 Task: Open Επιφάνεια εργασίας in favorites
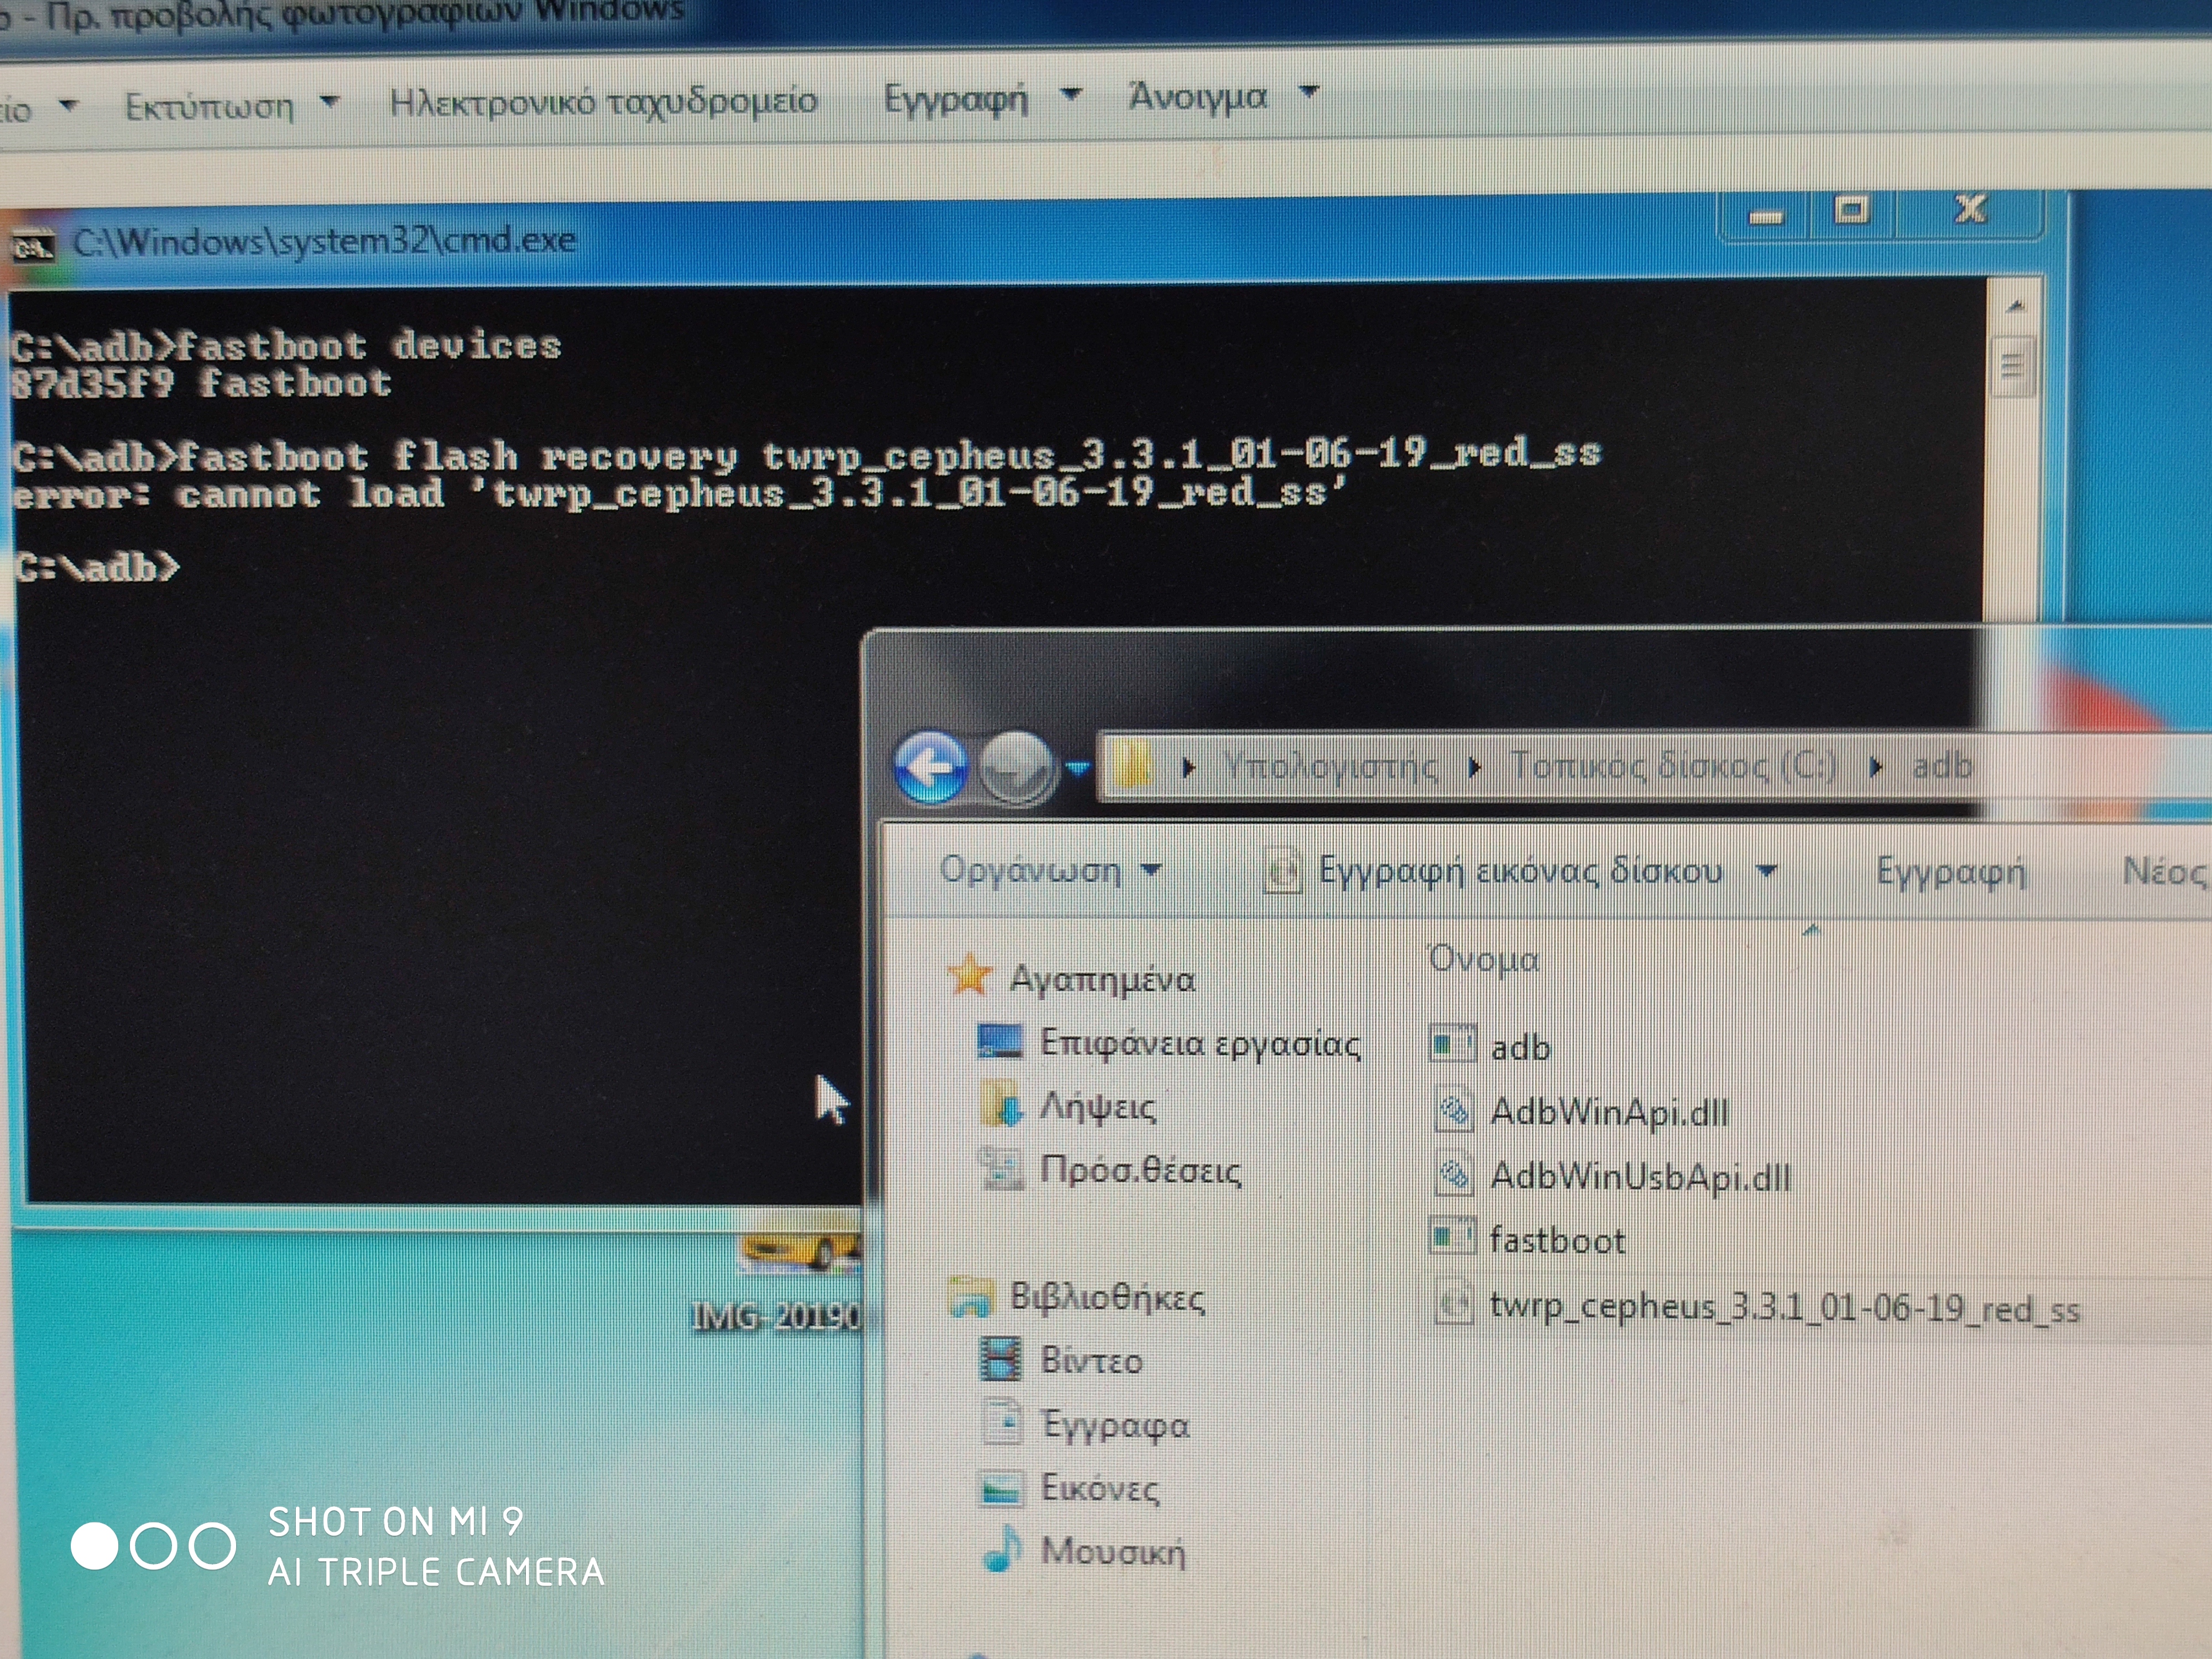tap(1198, 1043)
